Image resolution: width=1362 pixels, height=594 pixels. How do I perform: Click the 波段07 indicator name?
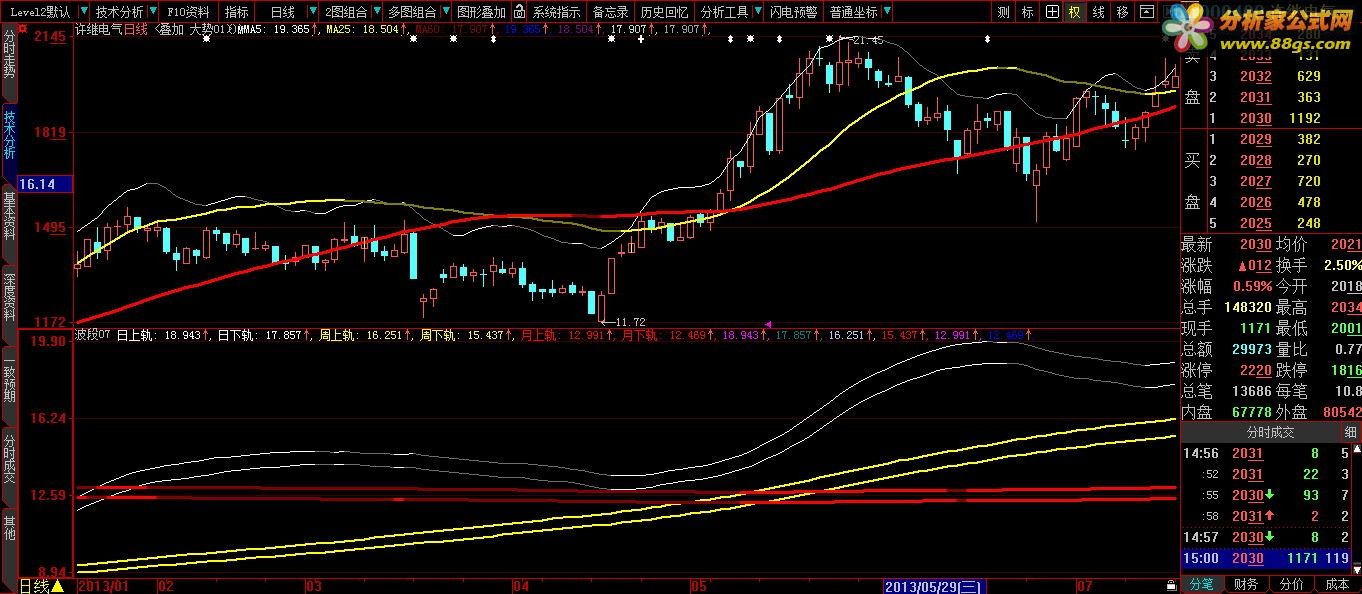point(93,336)
